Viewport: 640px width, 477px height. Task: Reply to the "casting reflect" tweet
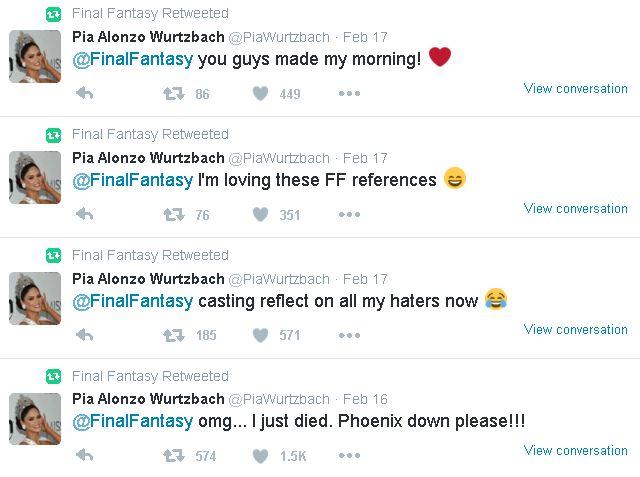pos(85,335)
